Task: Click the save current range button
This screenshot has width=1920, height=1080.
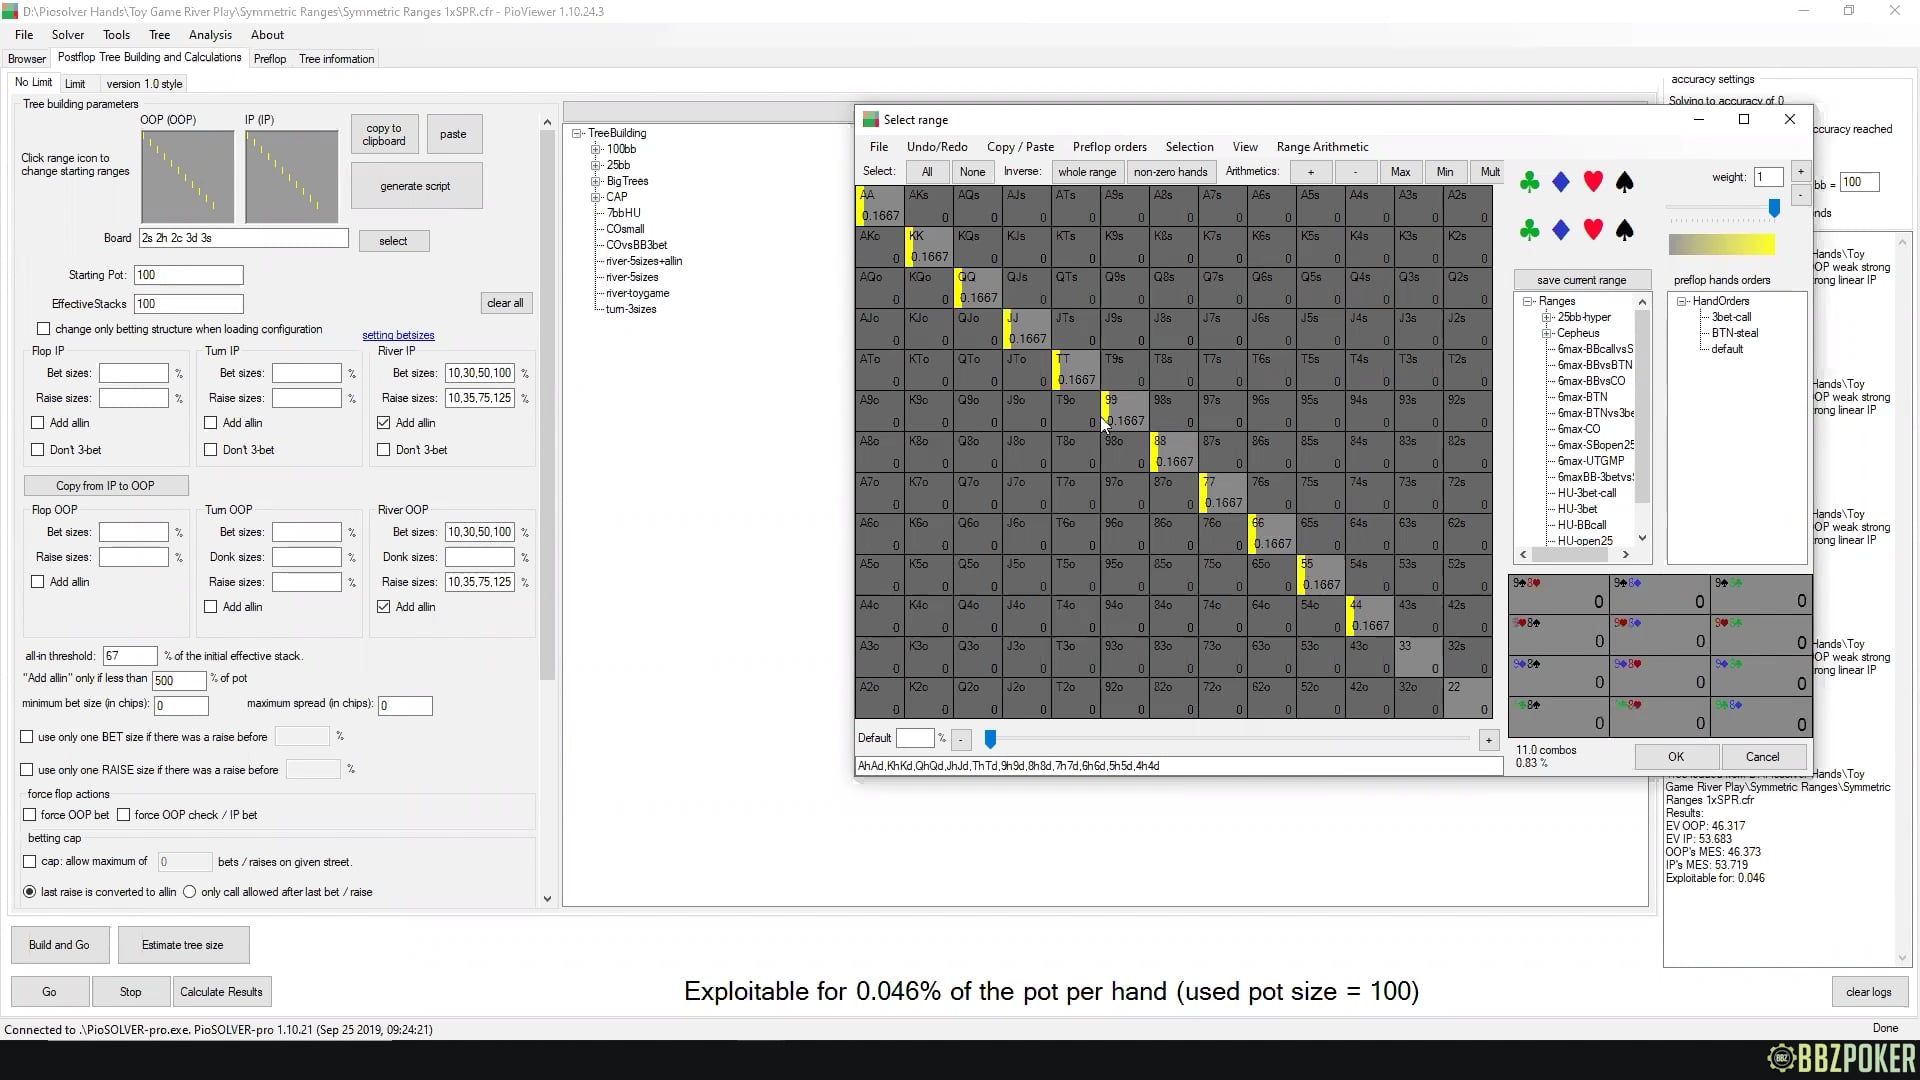Action: tap(1581, 280)
